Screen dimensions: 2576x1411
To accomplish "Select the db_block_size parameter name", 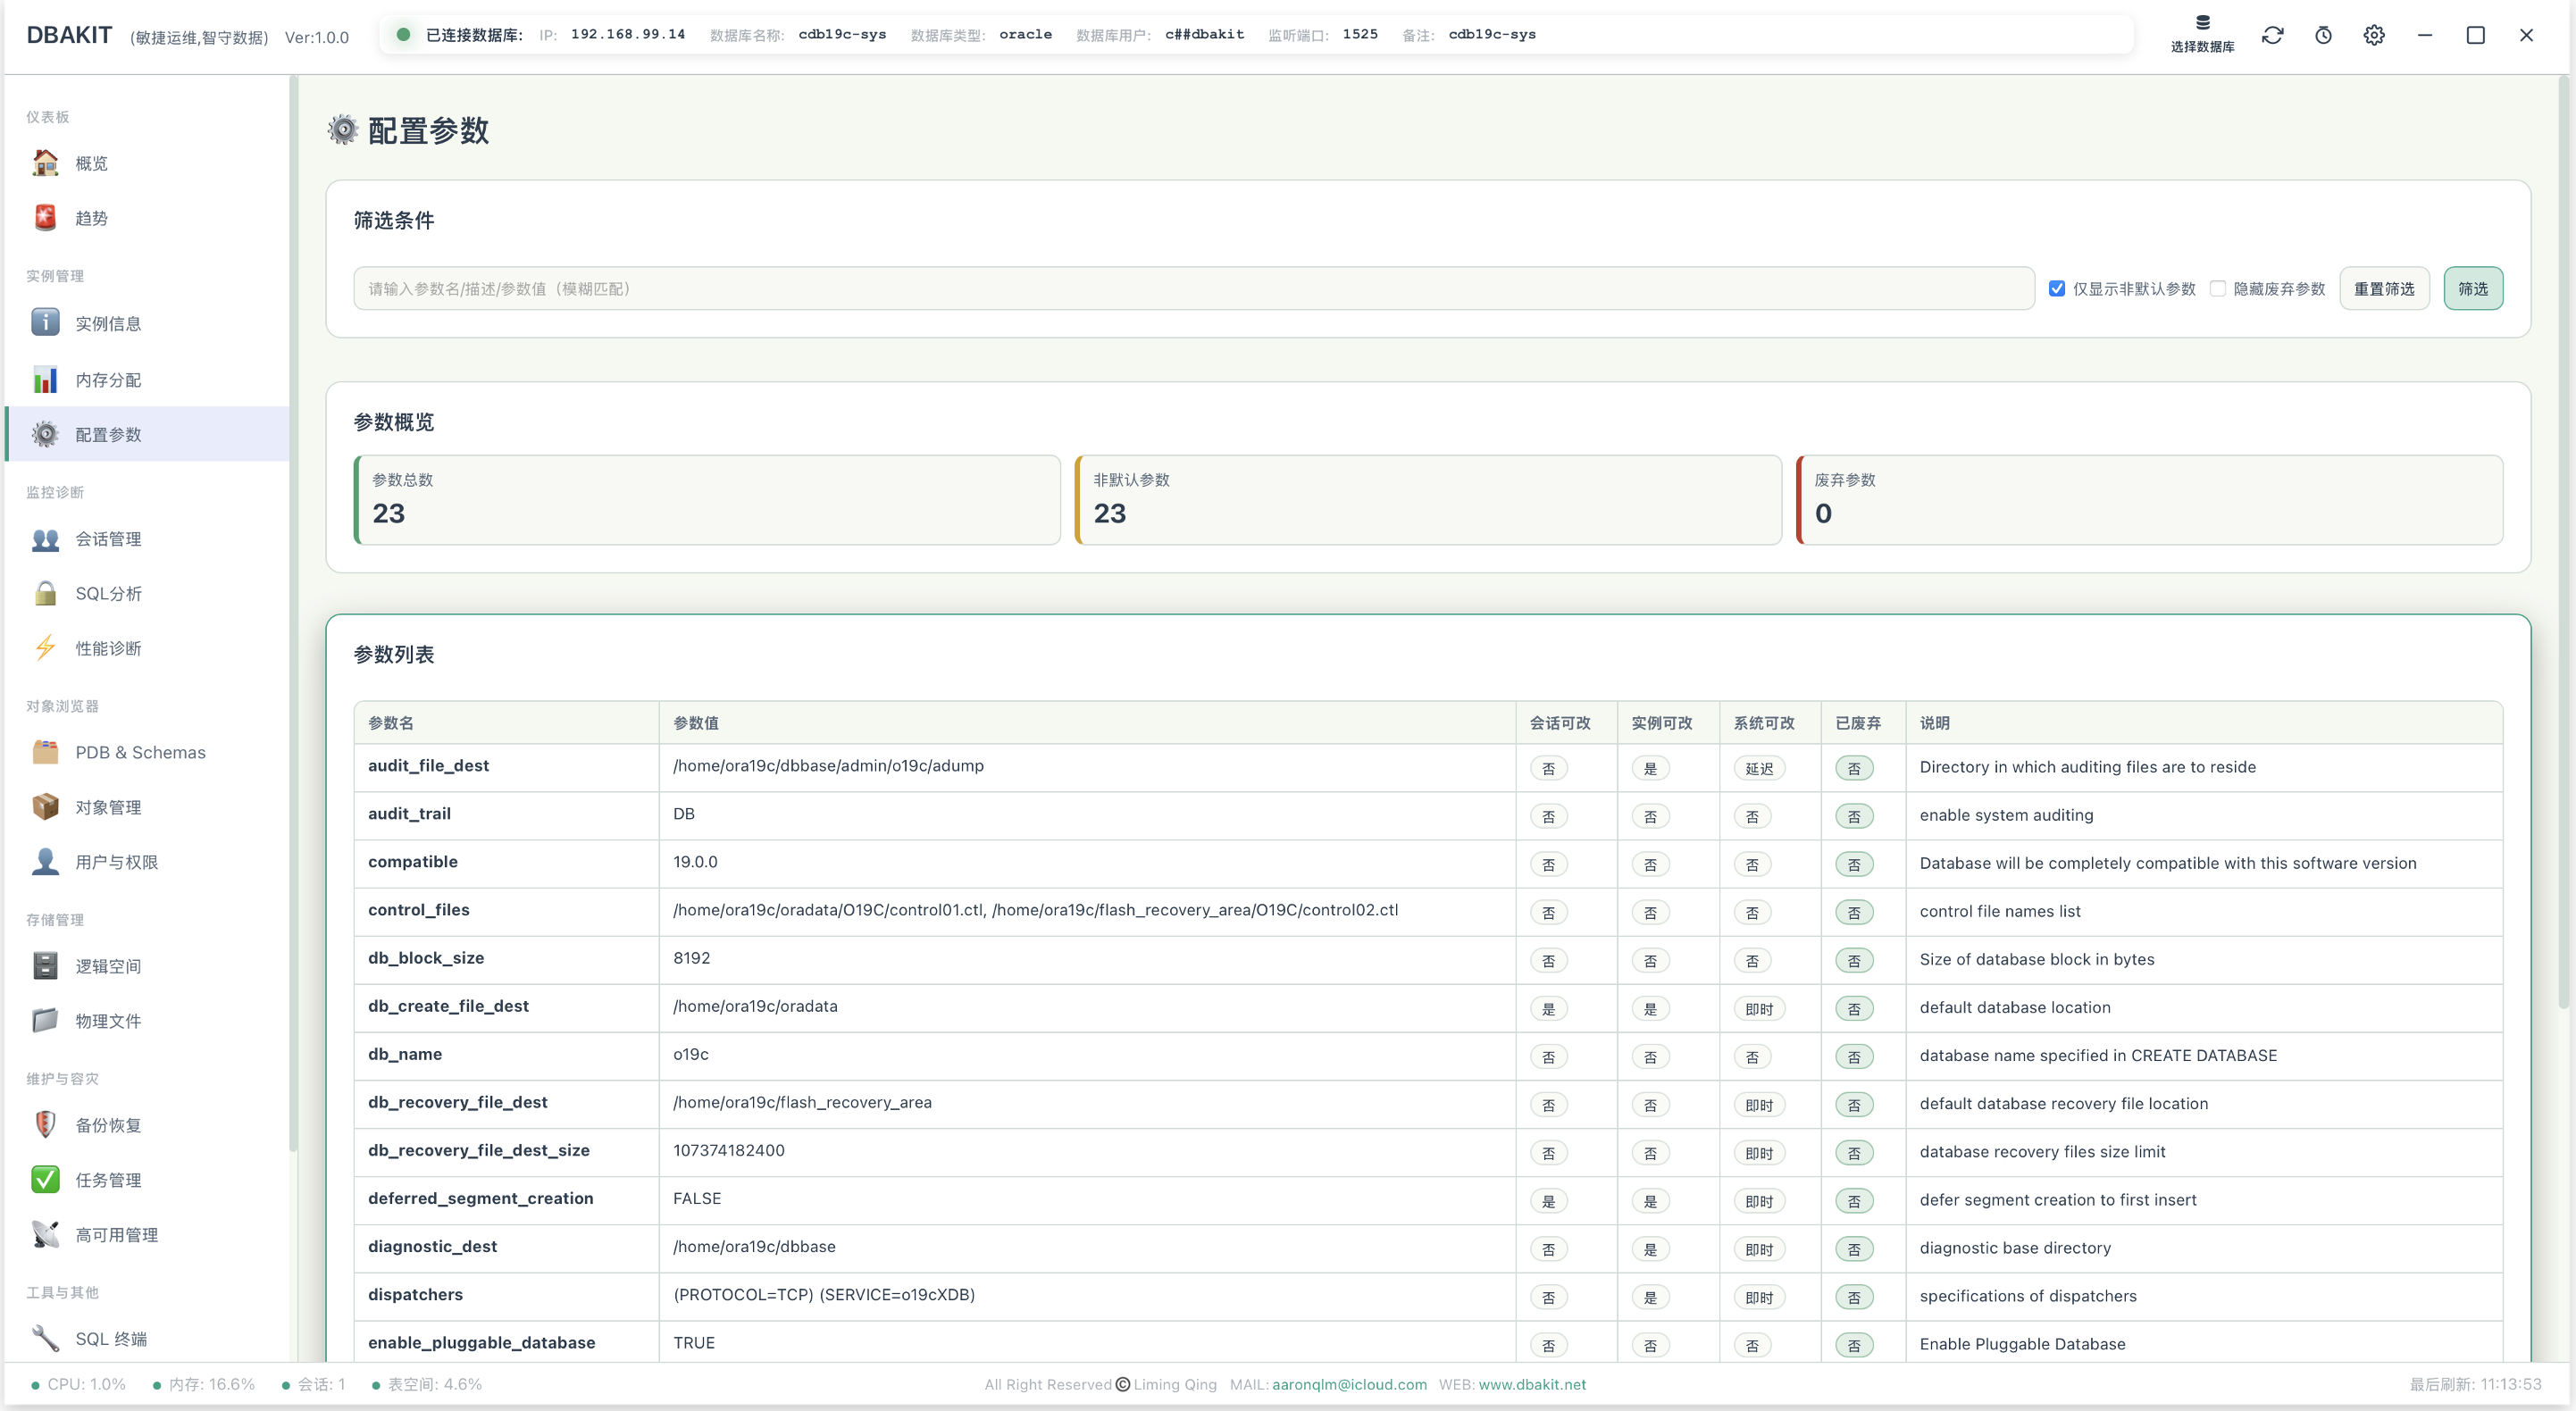I will pyautogui.click(x=426, y=957).
